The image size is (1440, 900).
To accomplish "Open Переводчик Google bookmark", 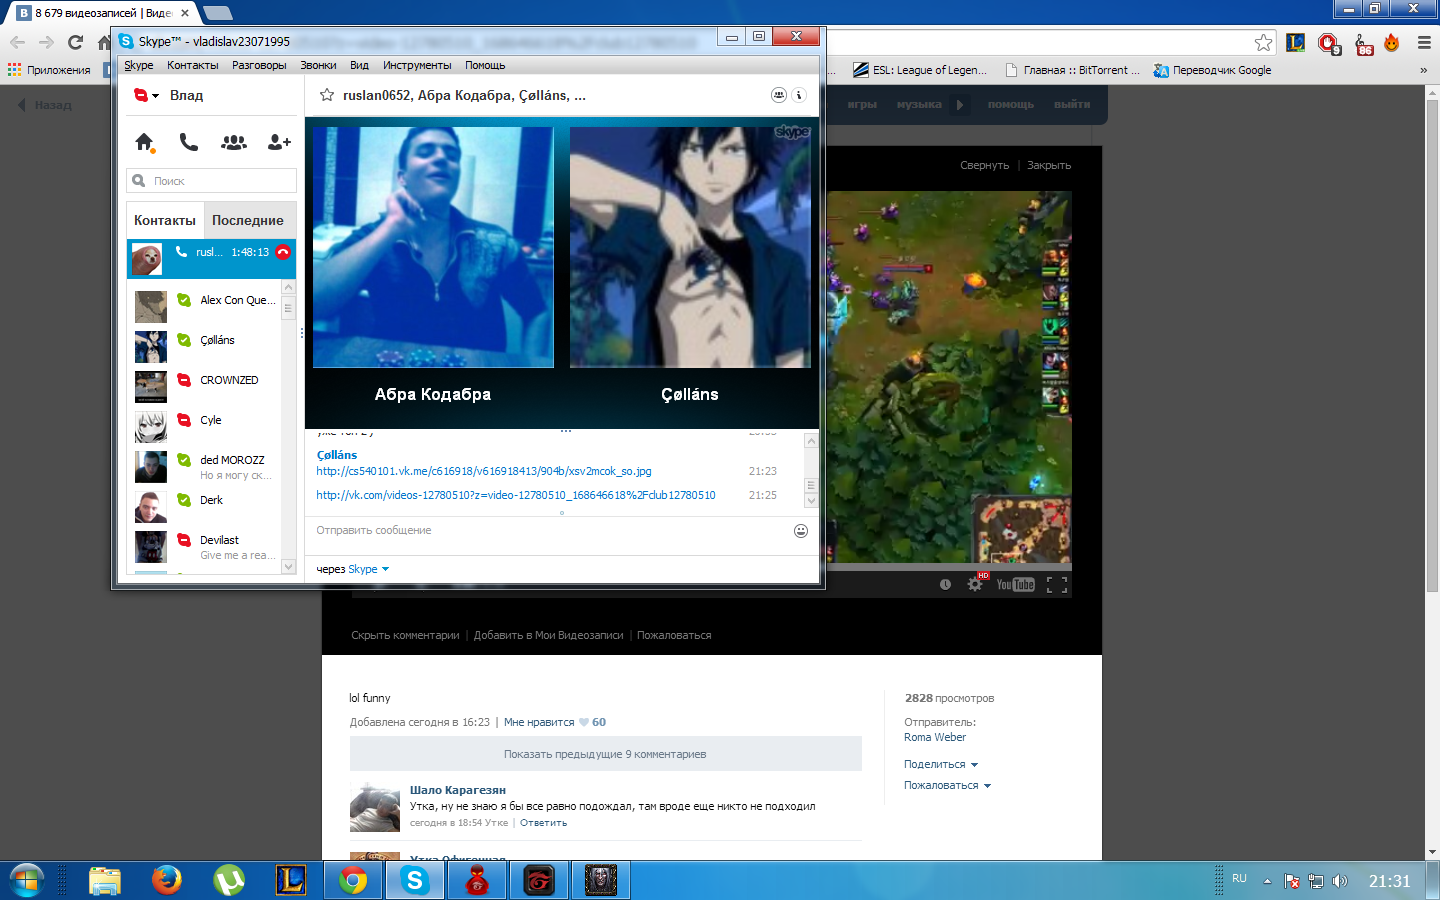I will pyautogui.click(x=1212, y=70).
